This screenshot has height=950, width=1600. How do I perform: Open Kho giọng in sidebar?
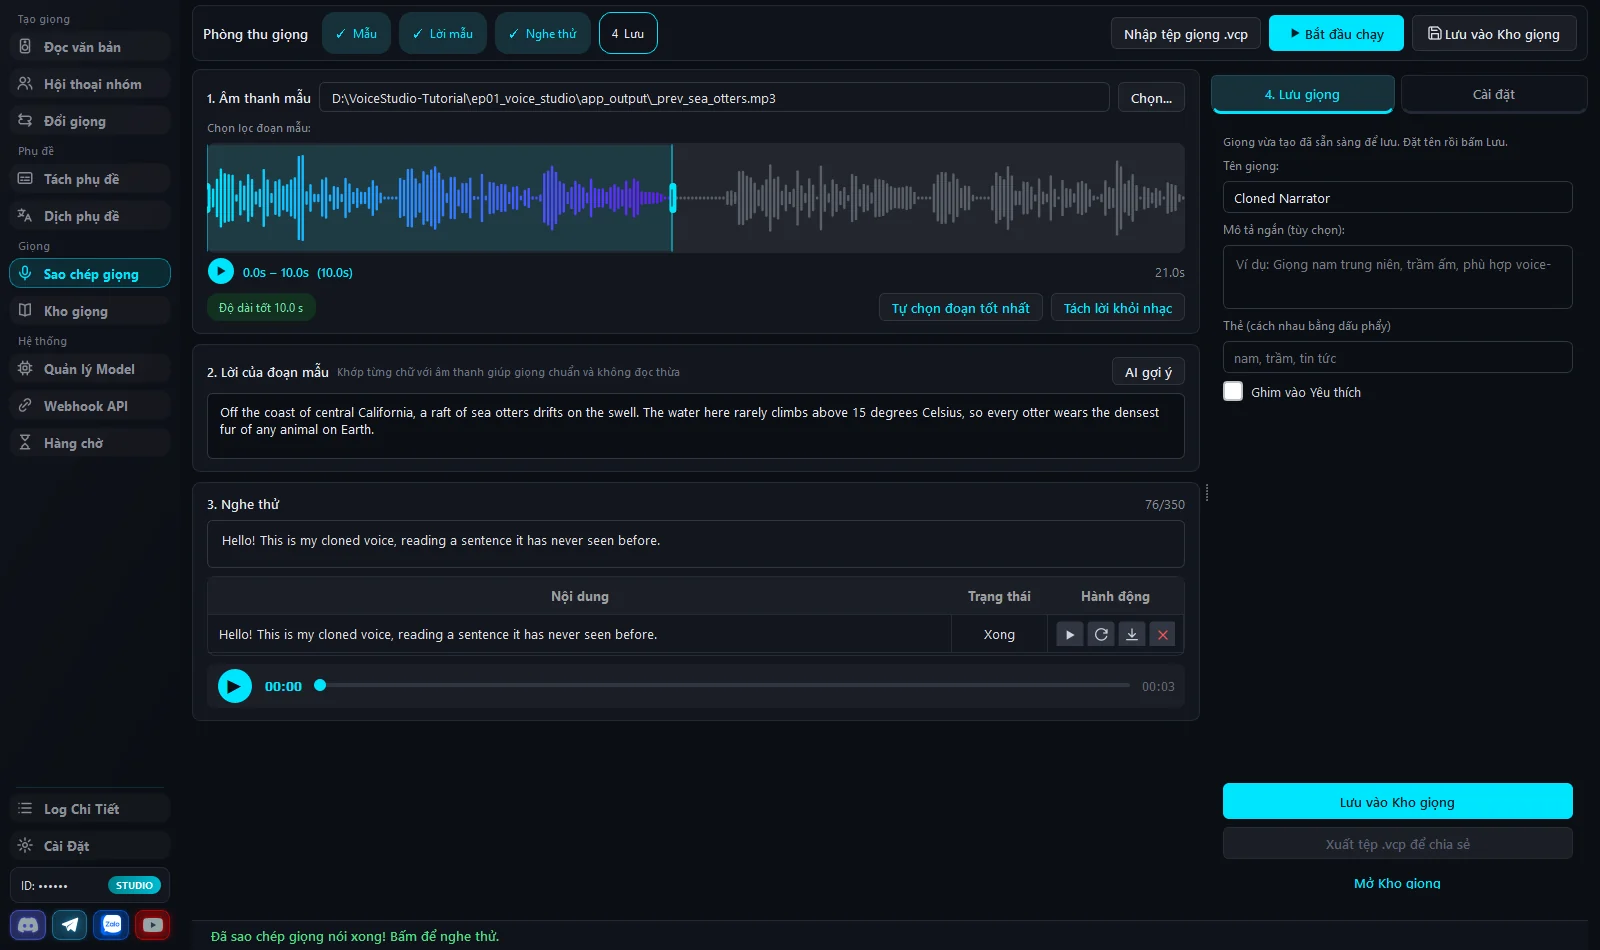(90, 311)
